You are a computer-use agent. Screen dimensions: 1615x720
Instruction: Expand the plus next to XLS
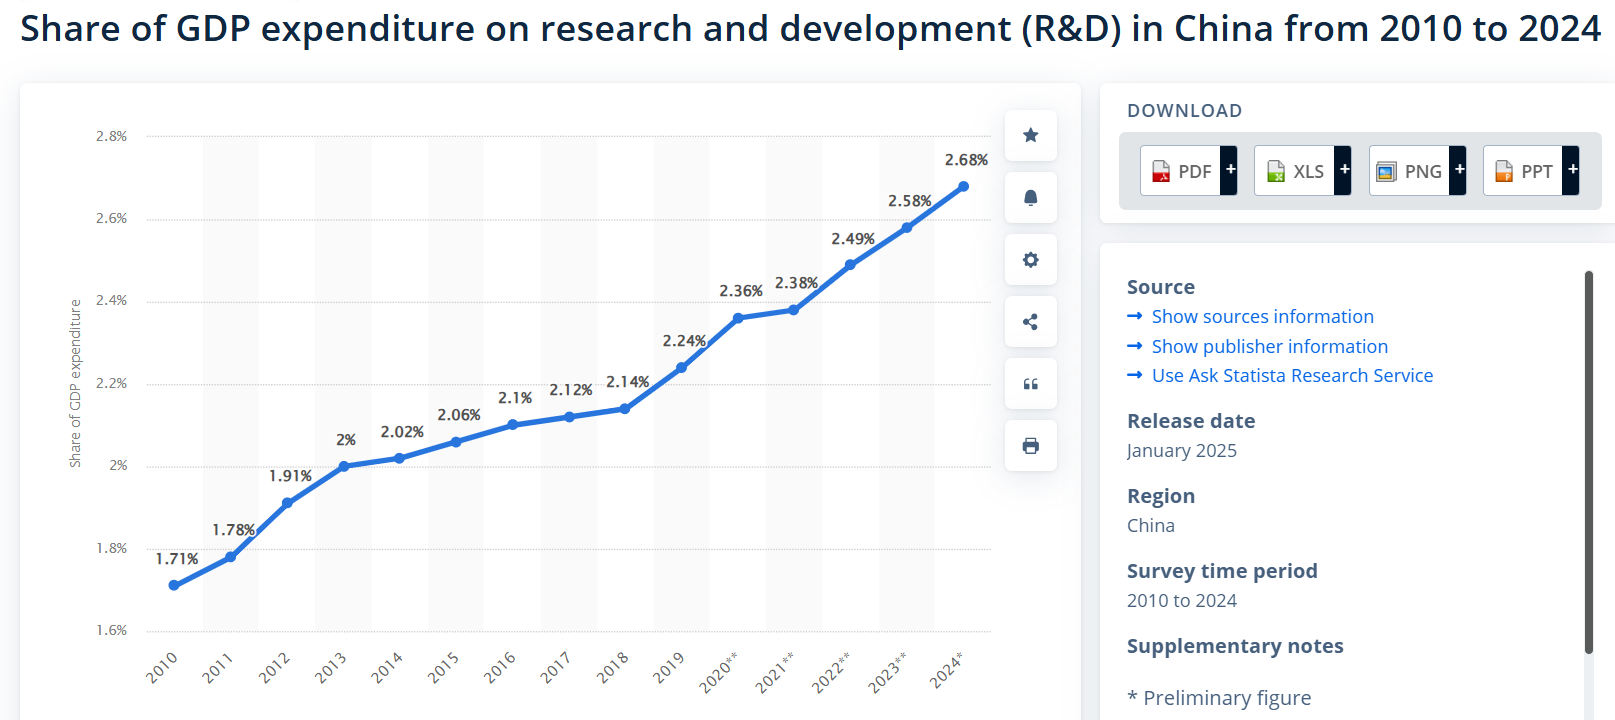(x=1344, y=170)
